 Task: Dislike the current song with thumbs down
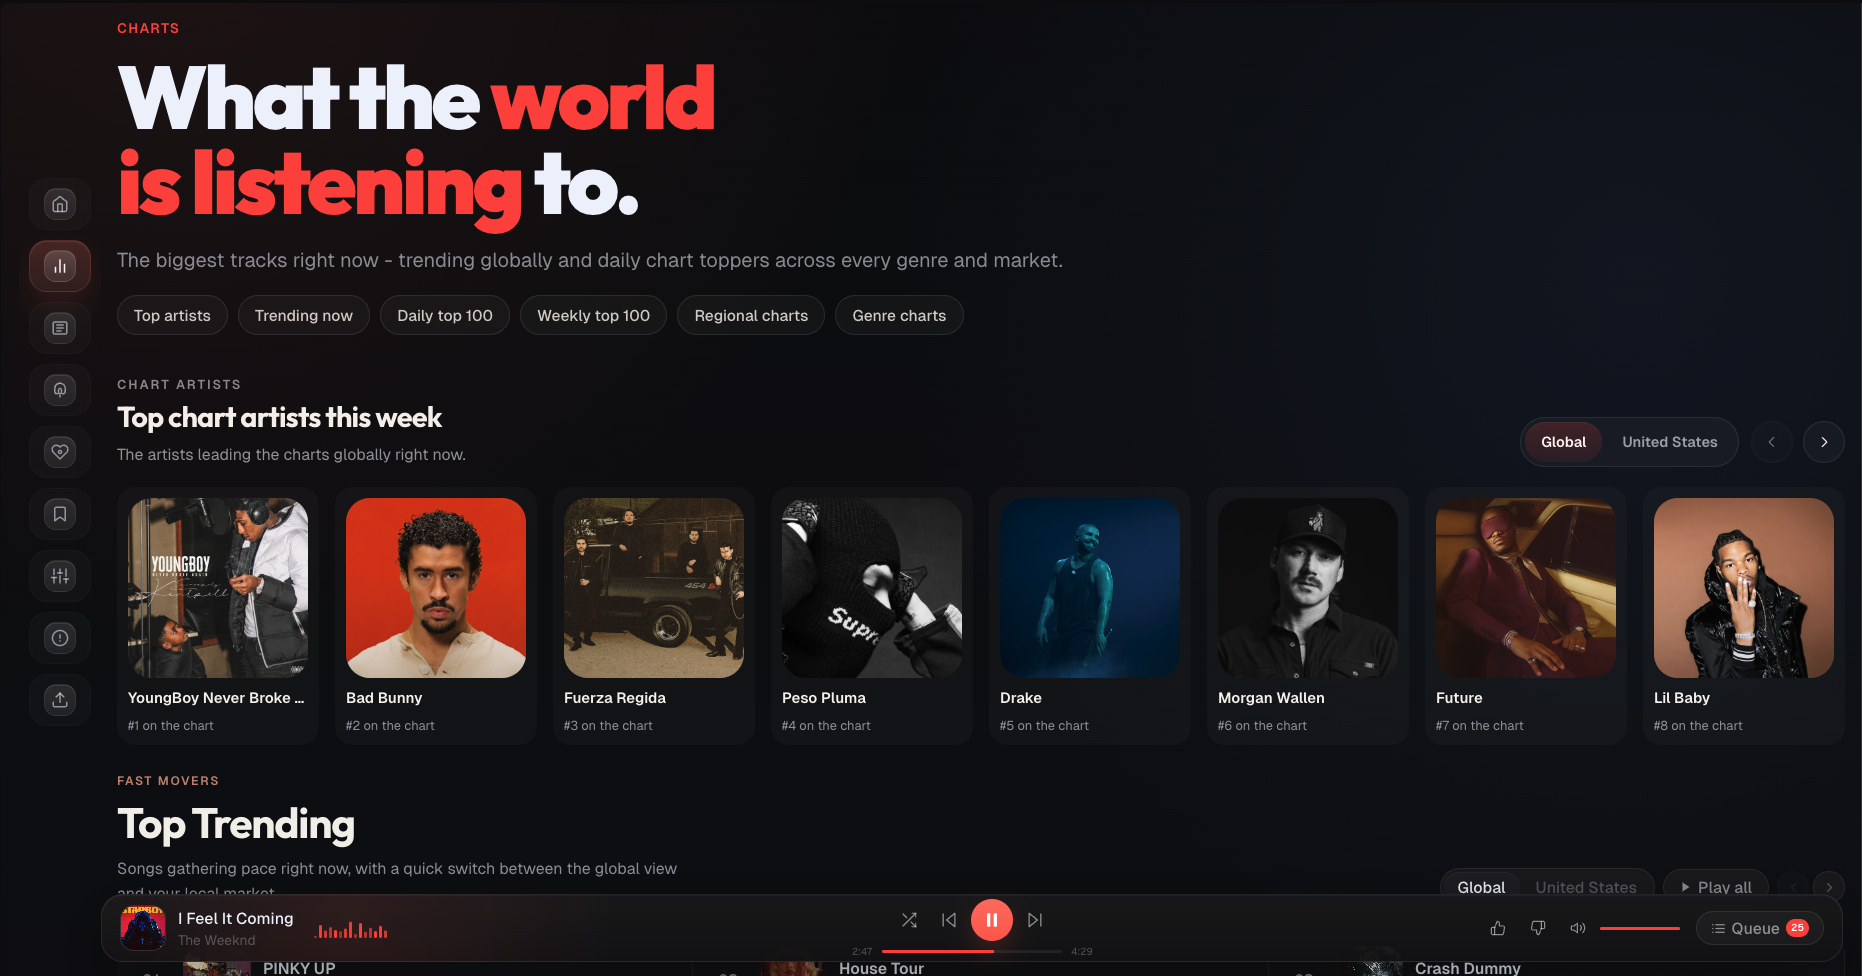point(1538,928)
